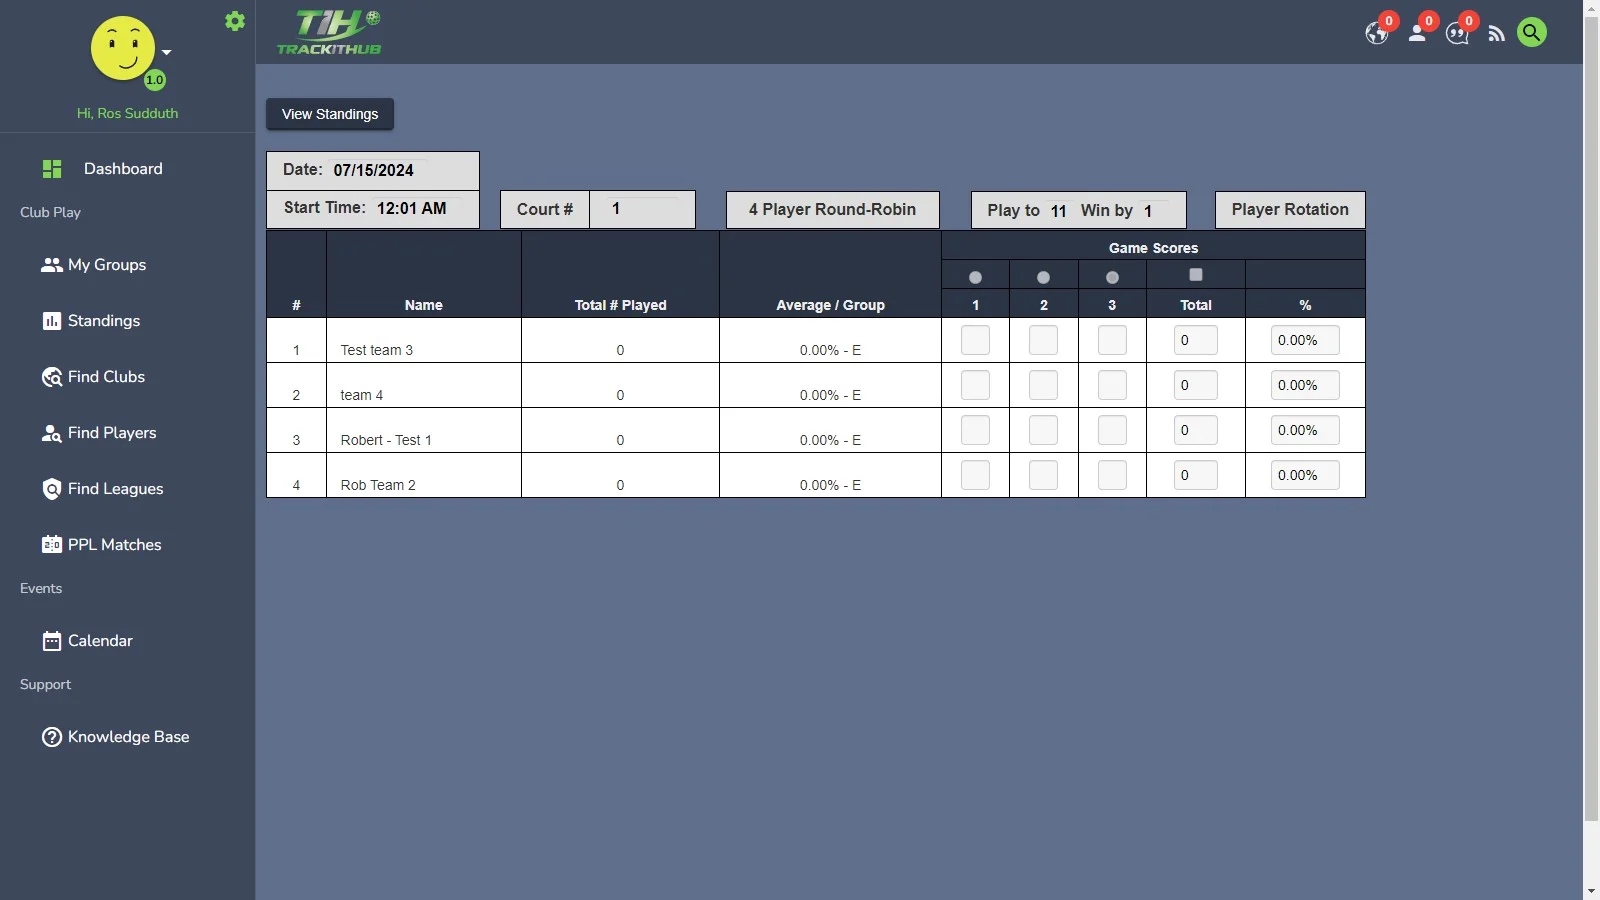Click the green search magnifier icon
This screenshot has height=900, width=1600.
(x=1532, y=32)
